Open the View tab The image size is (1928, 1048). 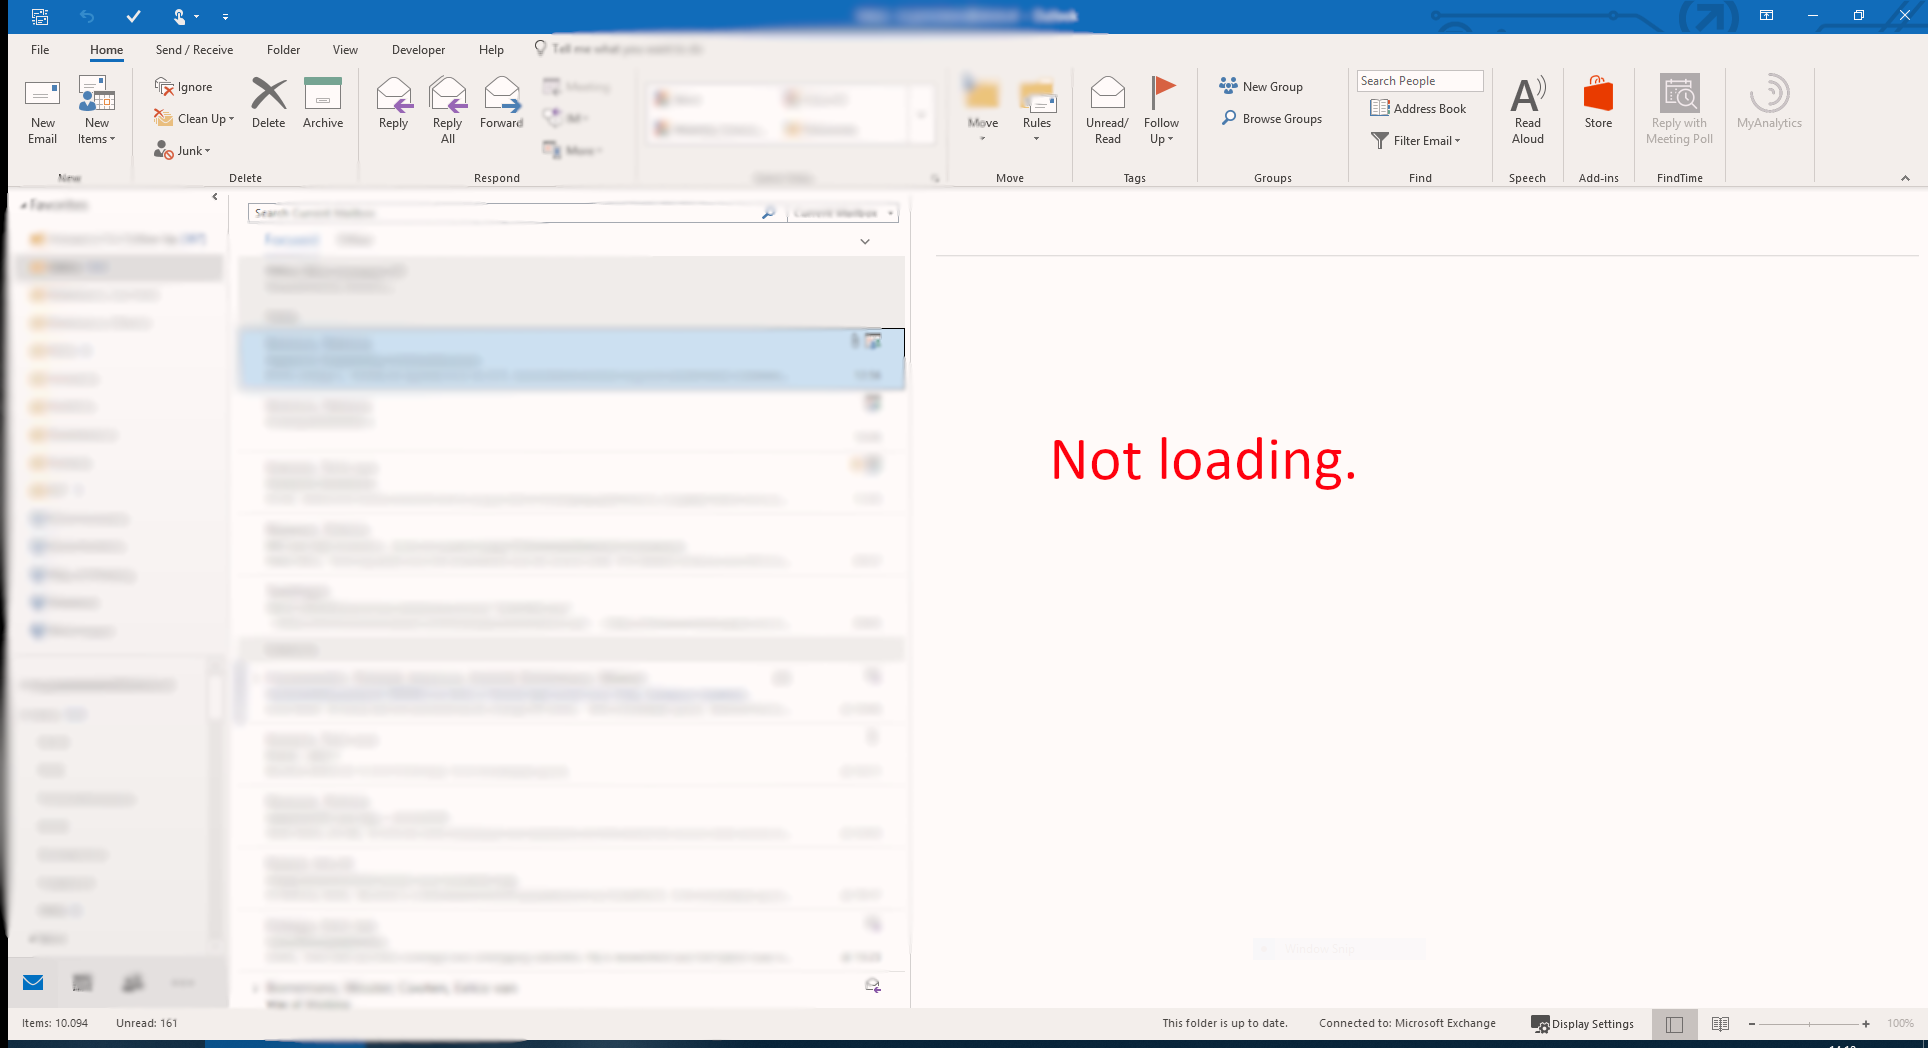[x=345, y=49]
